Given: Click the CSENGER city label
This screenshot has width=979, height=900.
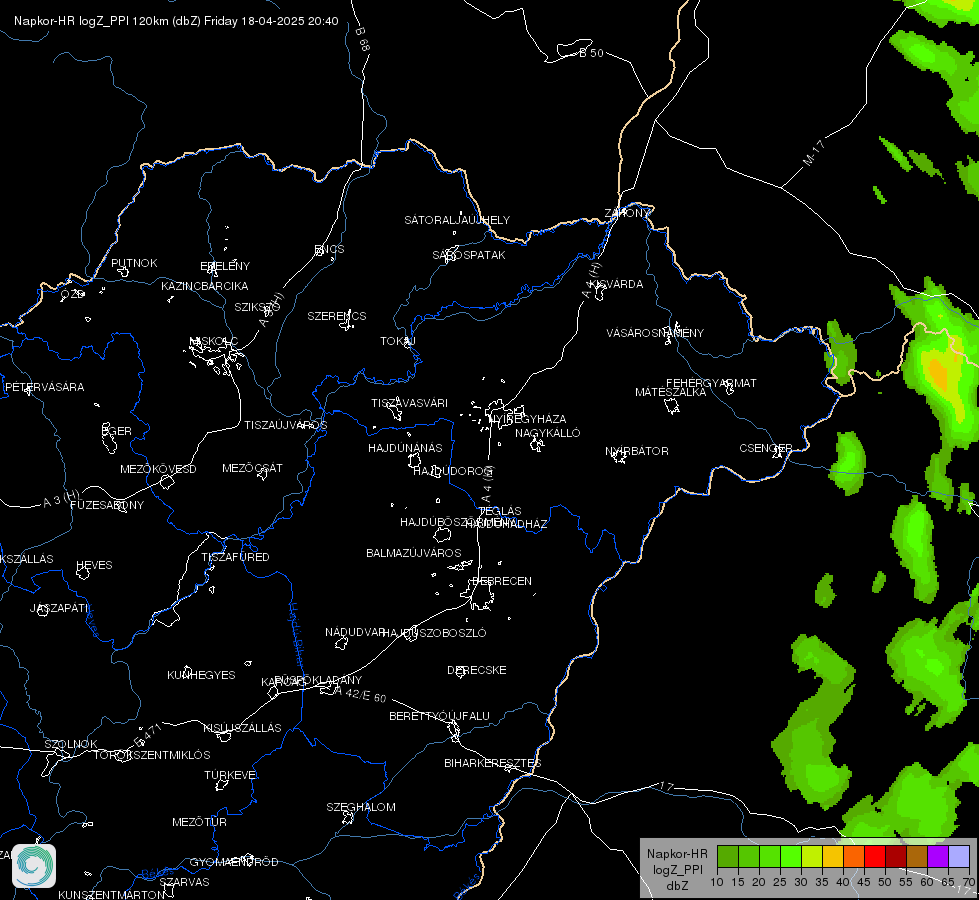Looking at the screenshot, I should [x=765, y=448].
